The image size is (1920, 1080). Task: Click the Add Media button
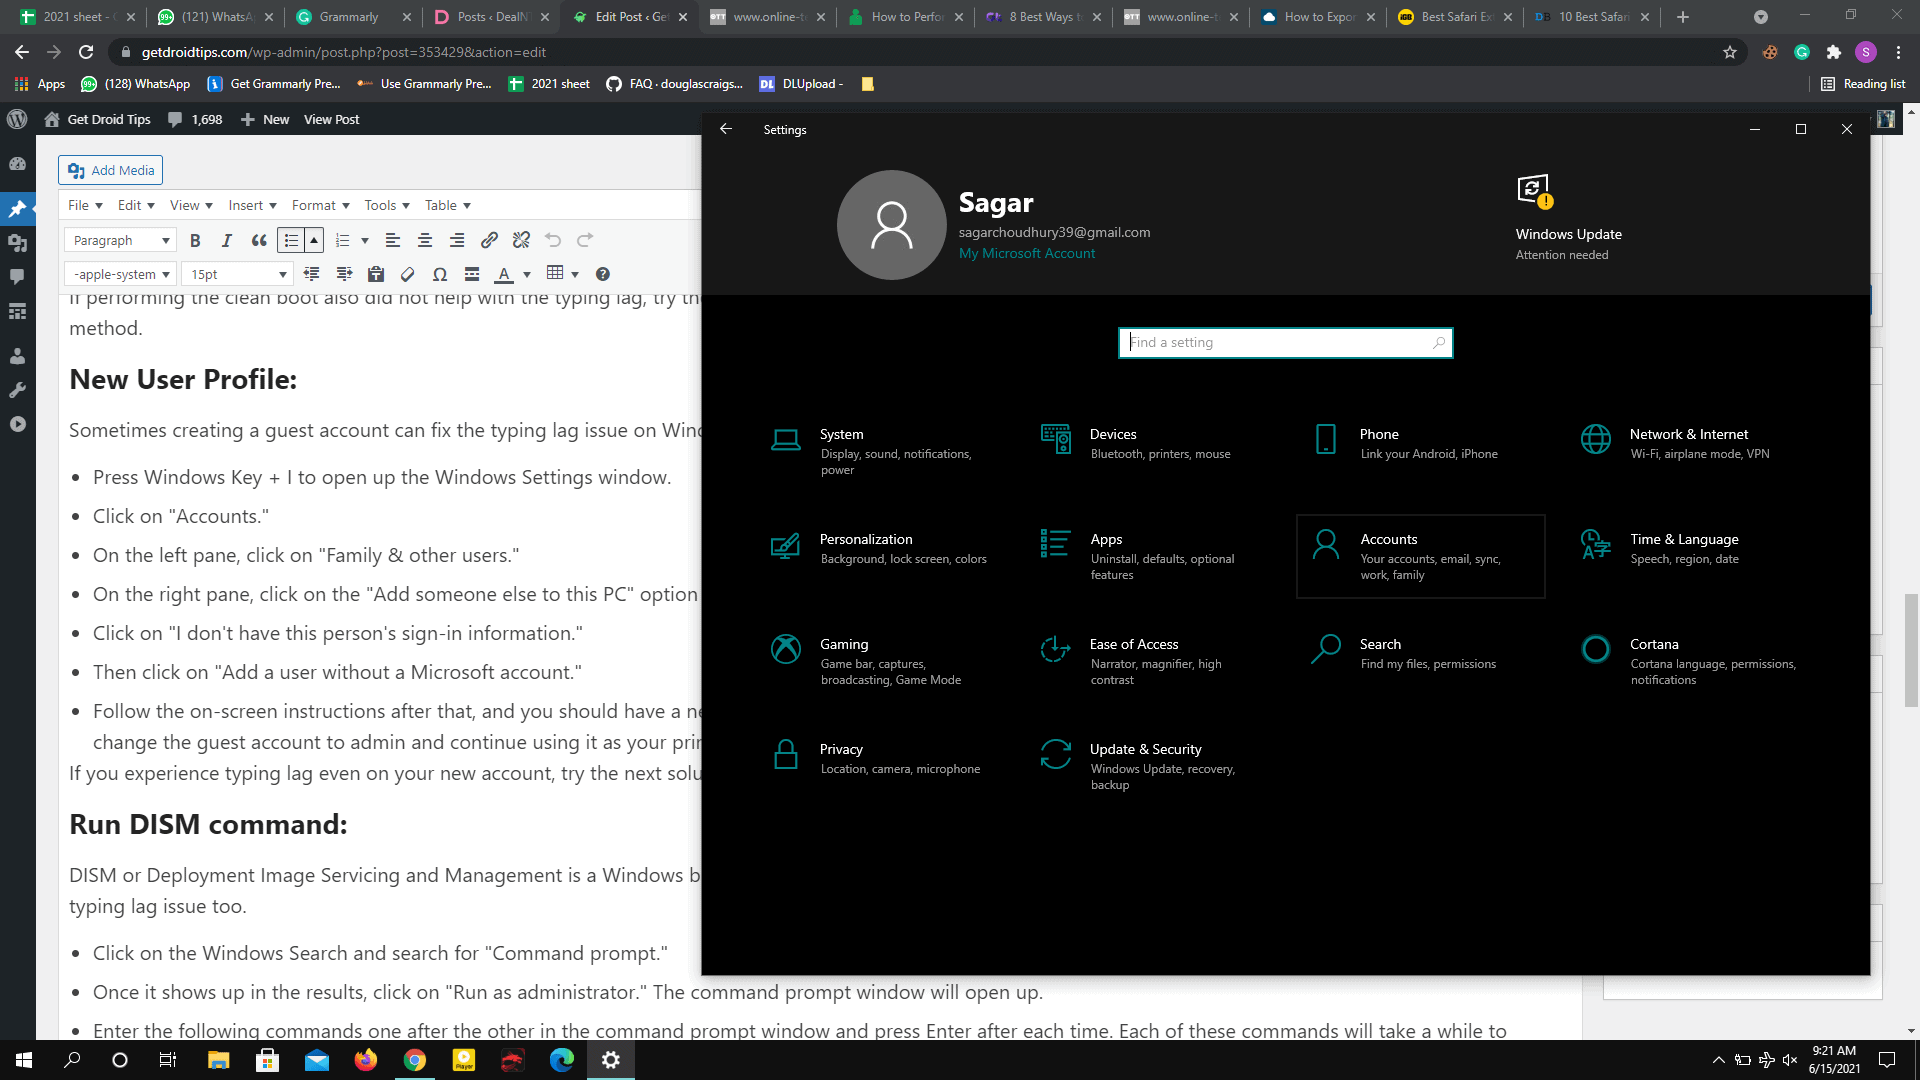[110, 170]
